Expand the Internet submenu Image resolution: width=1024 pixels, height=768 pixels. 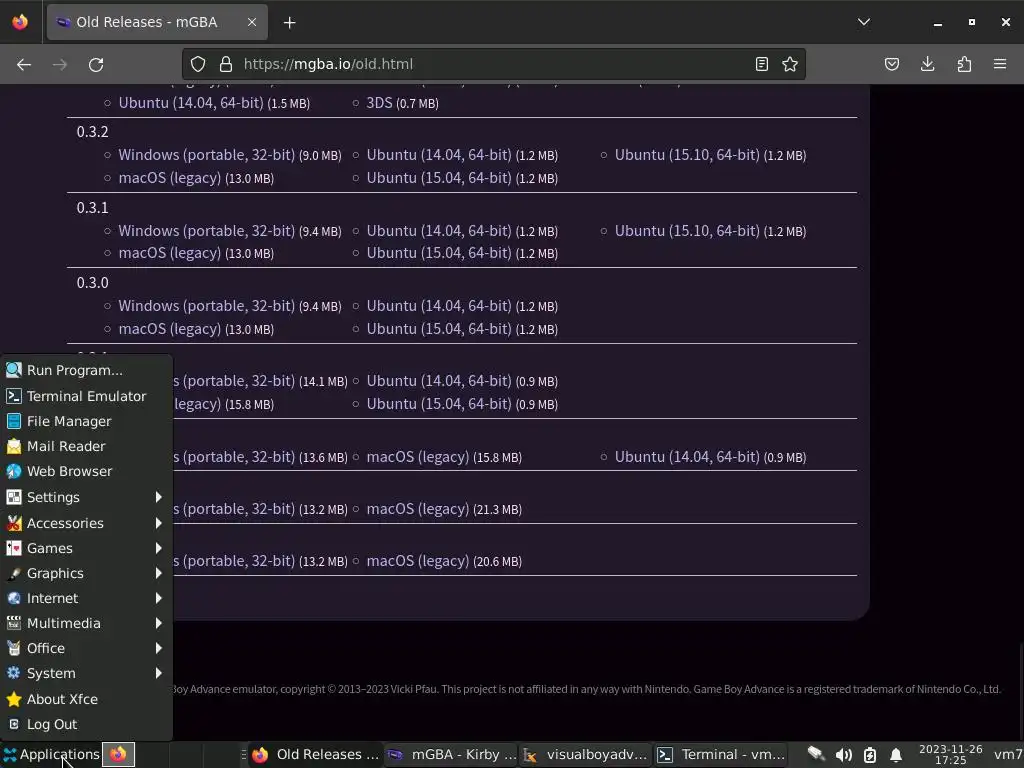[x=86, y=598]
